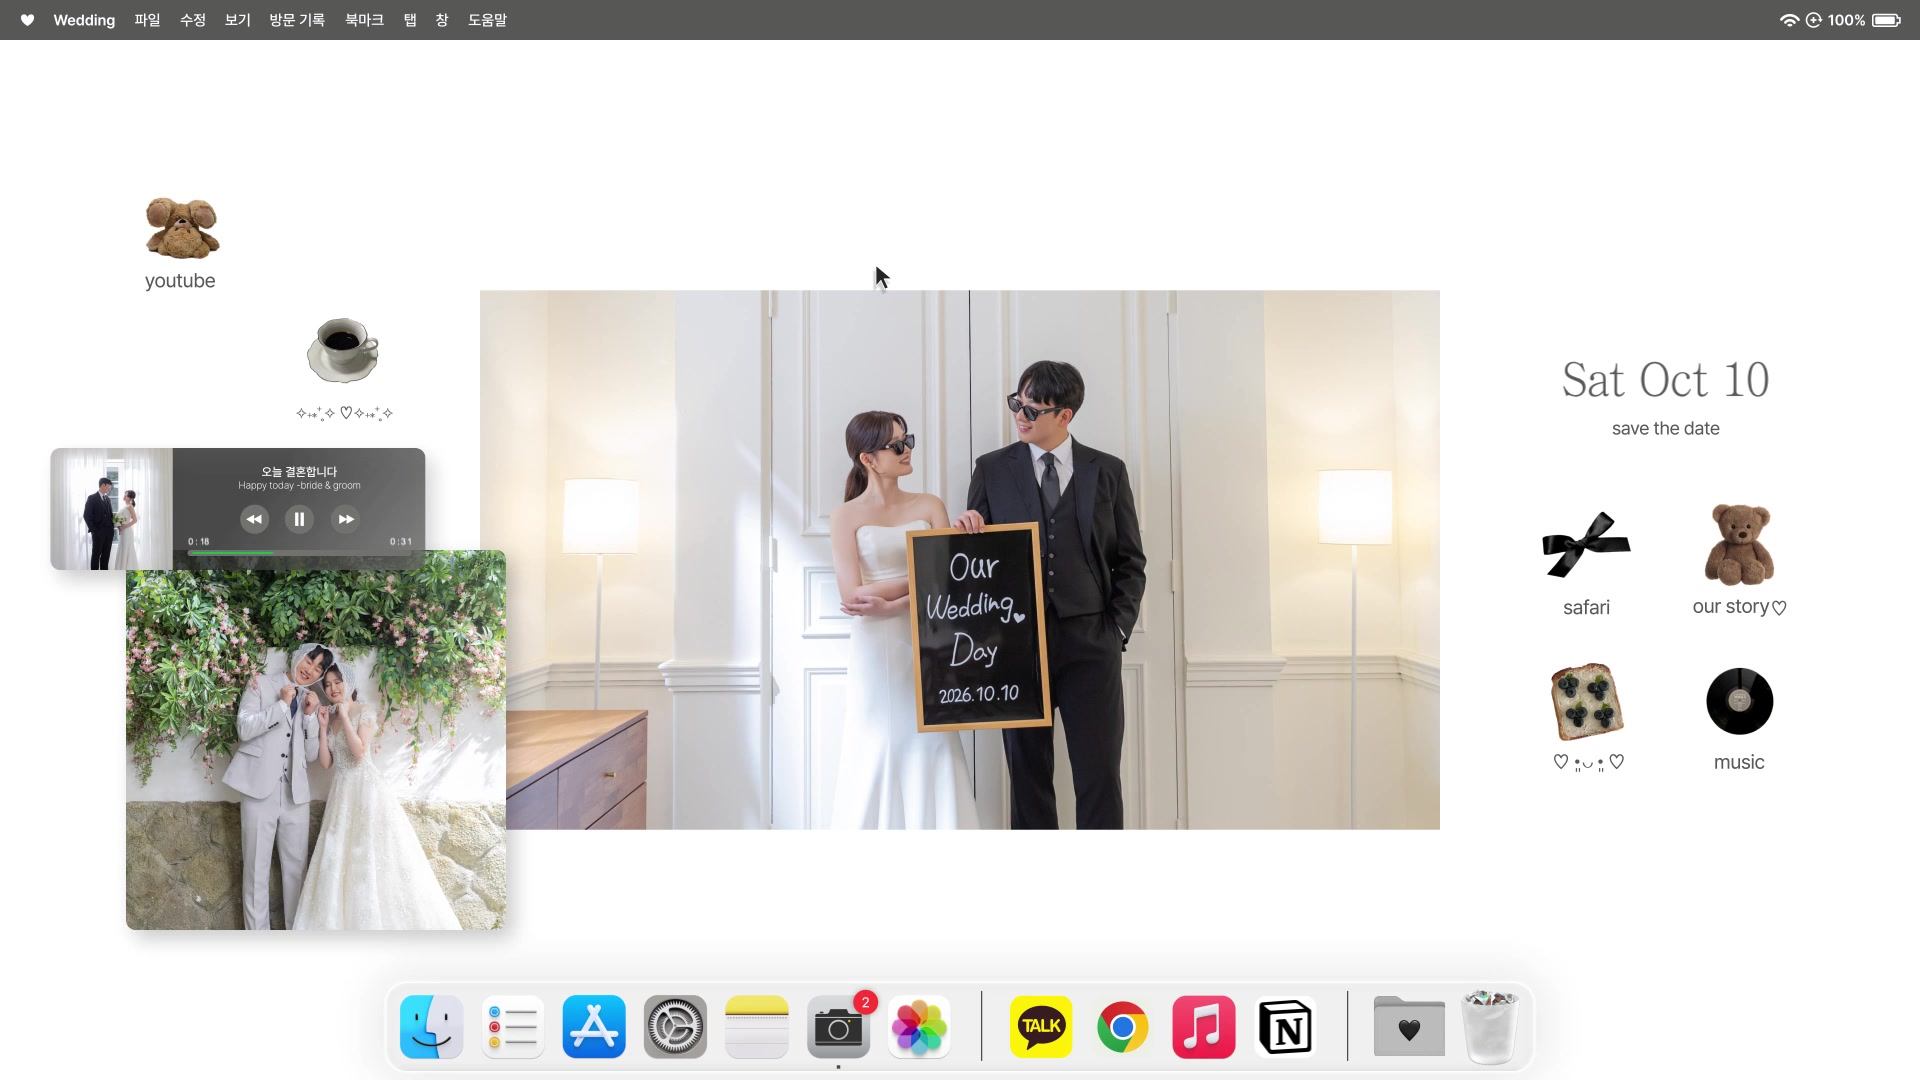Open the Trash in the dock
The image size is (1920, 1080).
(x=1490, y=1027)
